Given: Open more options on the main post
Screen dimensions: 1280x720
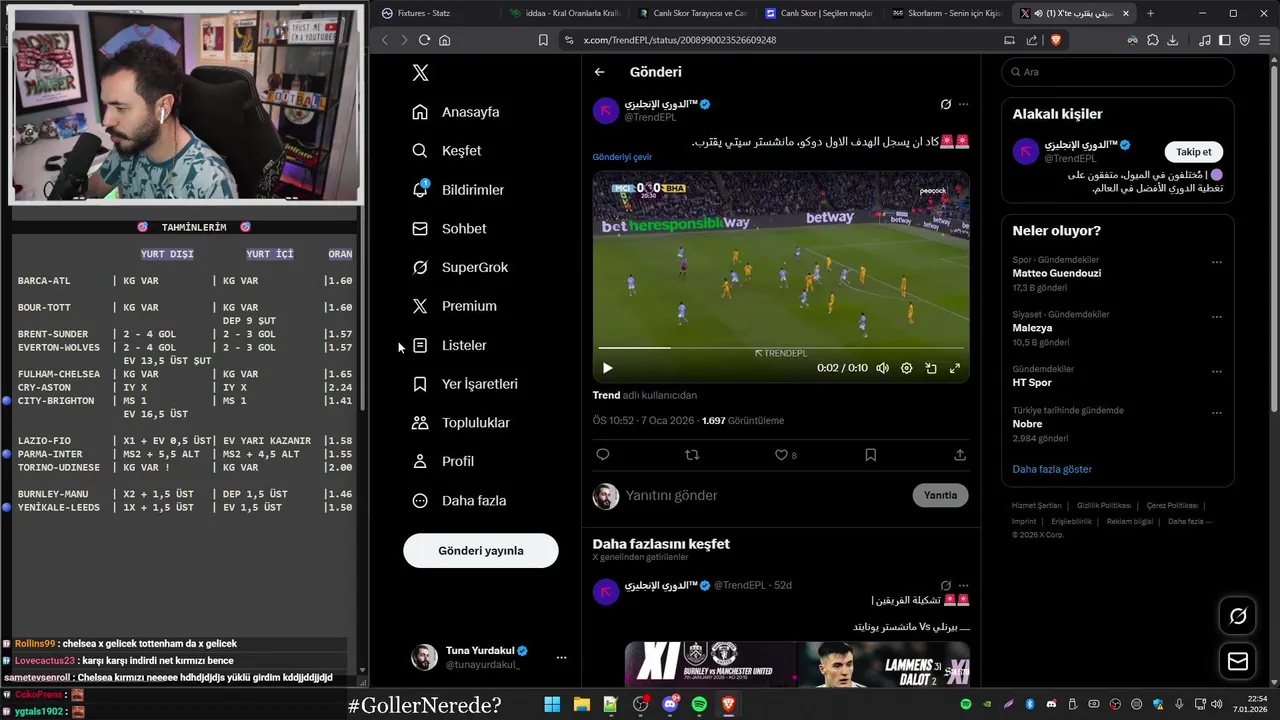Looking at the screenshot, I should [963, 104].
